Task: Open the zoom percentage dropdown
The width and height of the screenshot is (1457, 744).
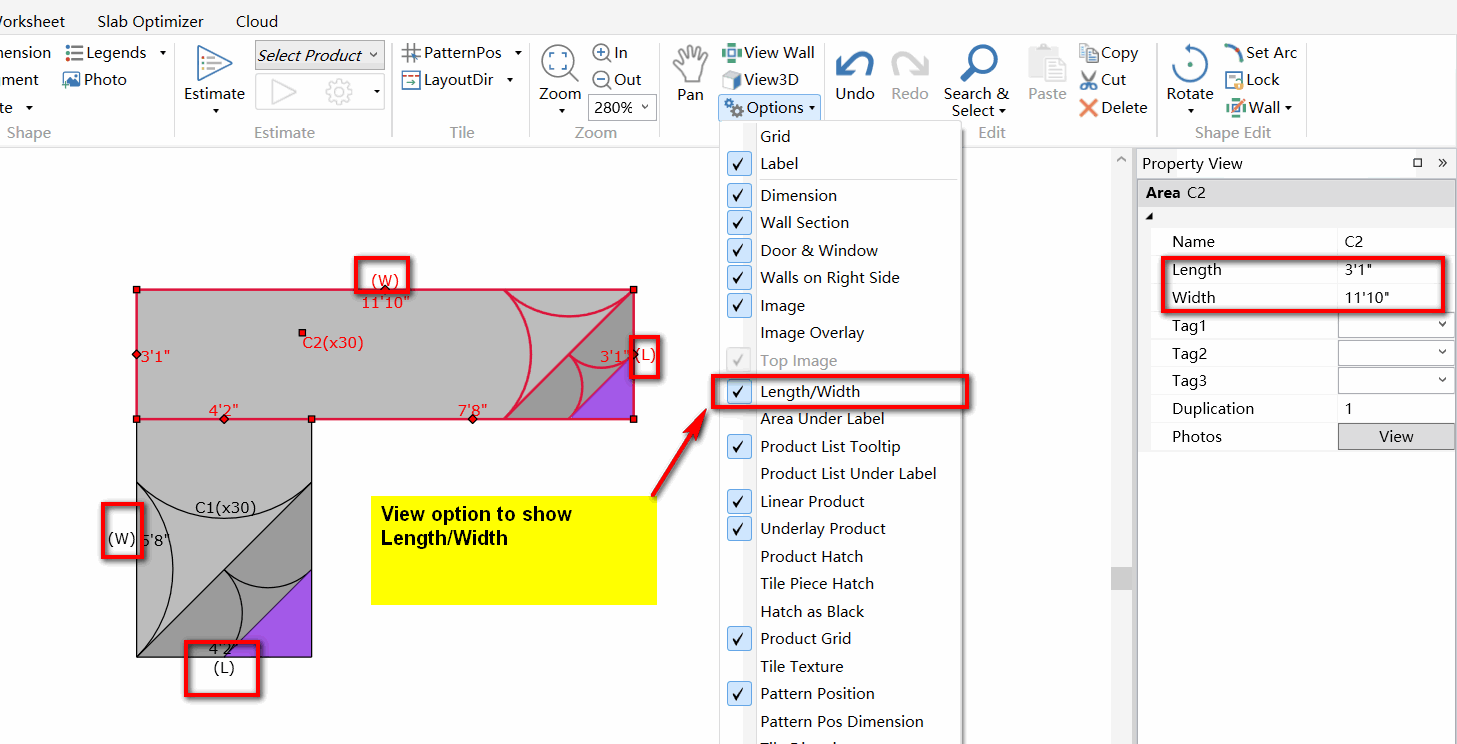Action: click(645, 108)
